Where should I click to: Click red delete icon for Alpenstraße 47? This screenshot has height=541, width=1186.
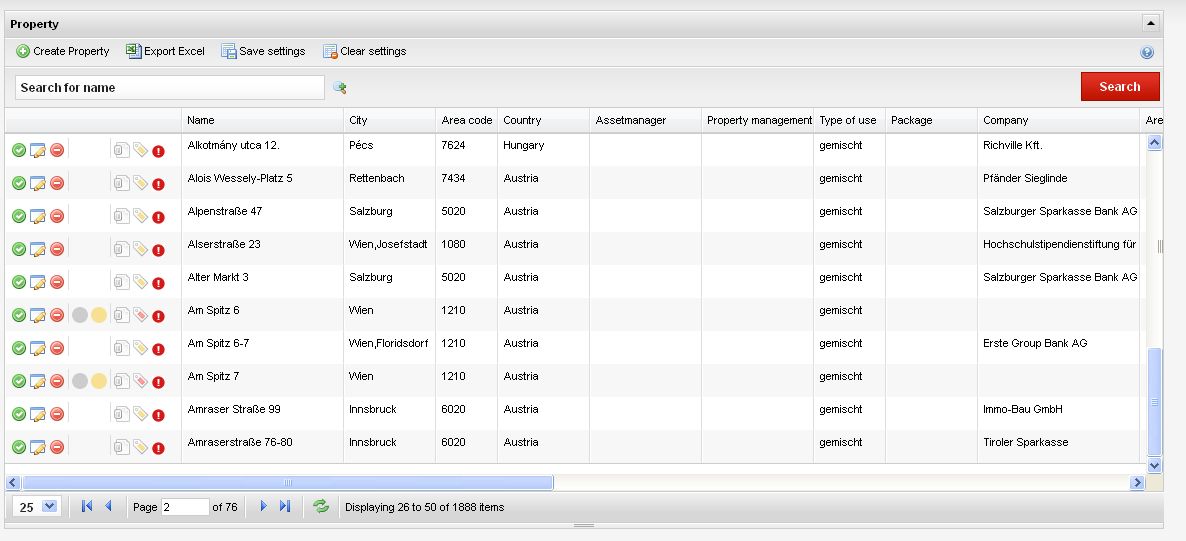(x=57, y=216)
